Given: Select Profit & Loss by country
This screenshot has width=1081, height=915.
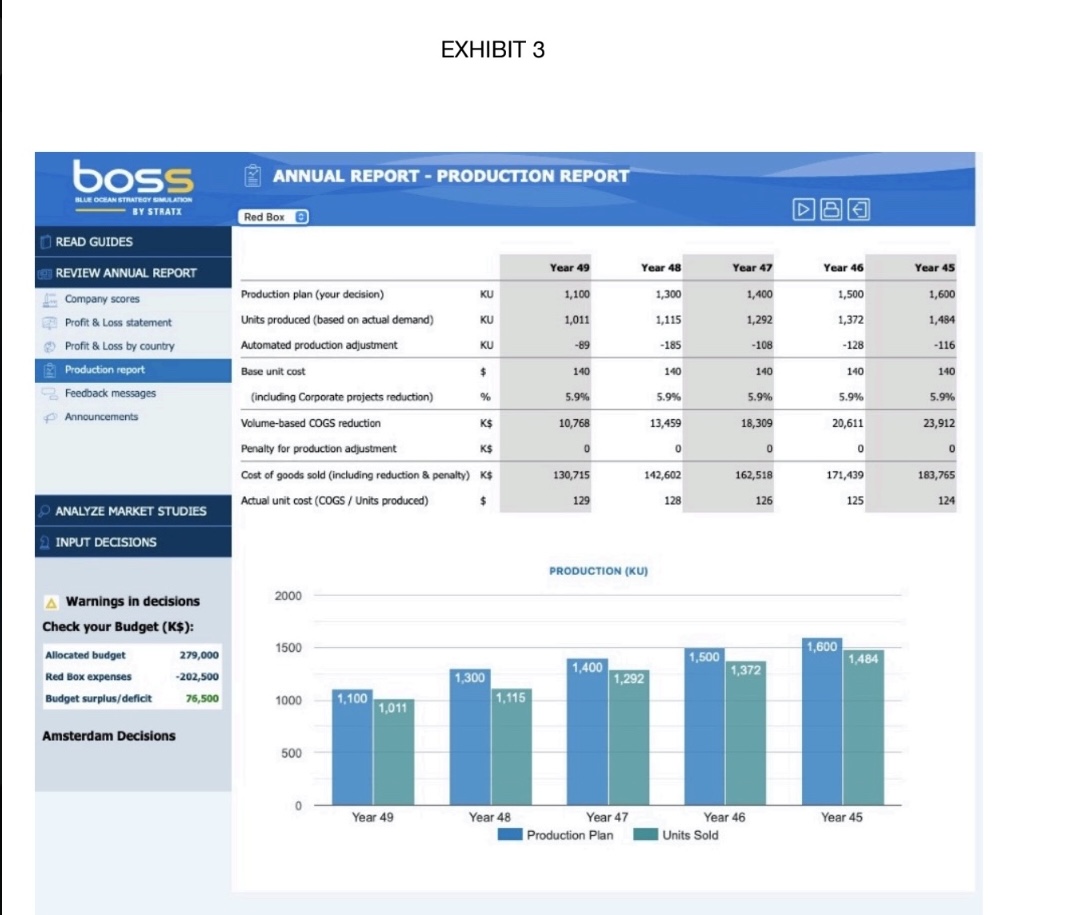Looking at the screenshot, I should tap(119, 346).
